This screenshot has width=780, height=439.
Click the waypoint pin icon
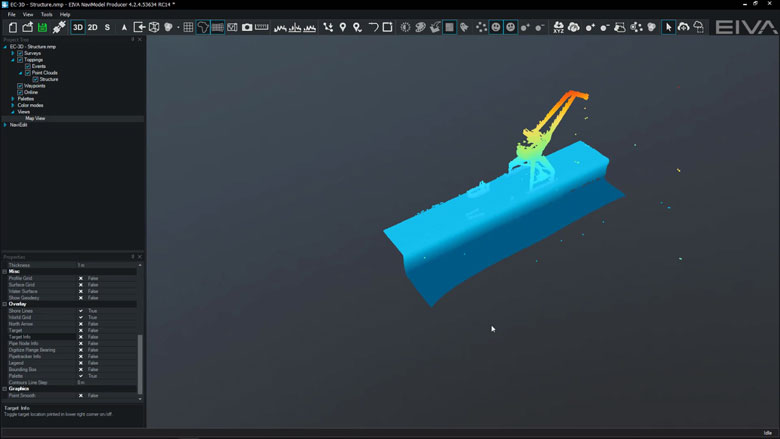pos(343,27)
